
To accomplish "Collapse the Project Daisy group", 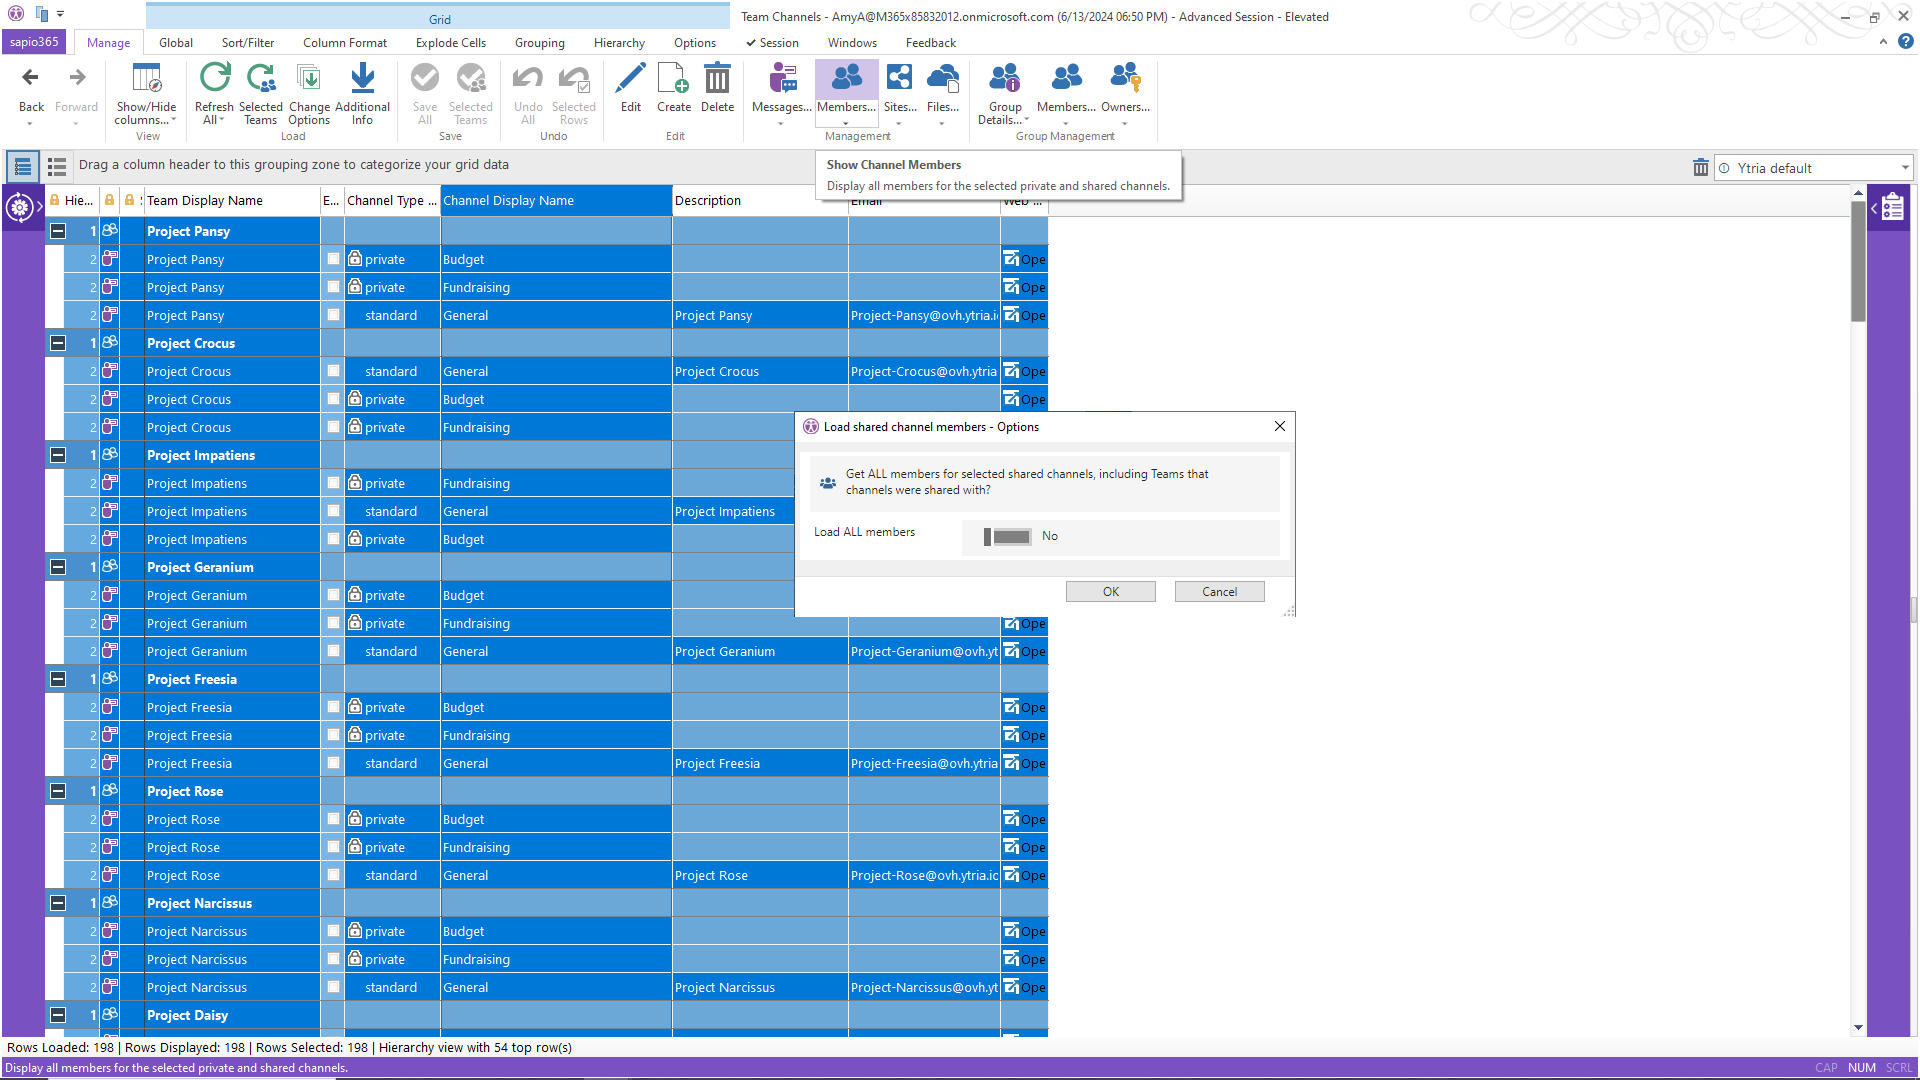I will (58, 1015).
